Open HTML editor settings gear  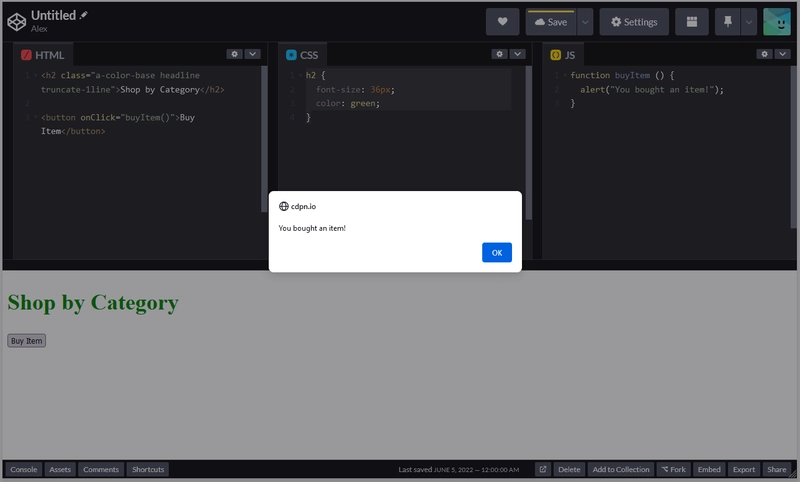pyautogui.click(x=234, y=54)
